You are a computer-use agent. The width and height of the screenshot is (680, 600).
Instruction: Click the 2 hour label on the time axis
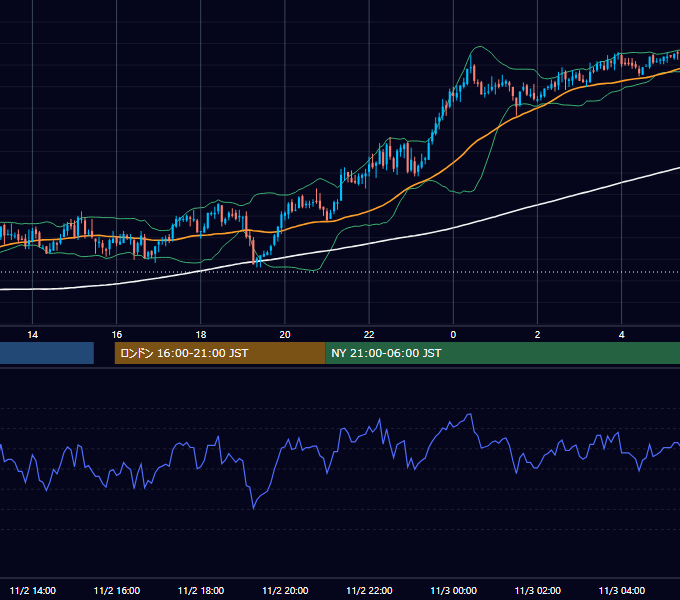(537, 335)
